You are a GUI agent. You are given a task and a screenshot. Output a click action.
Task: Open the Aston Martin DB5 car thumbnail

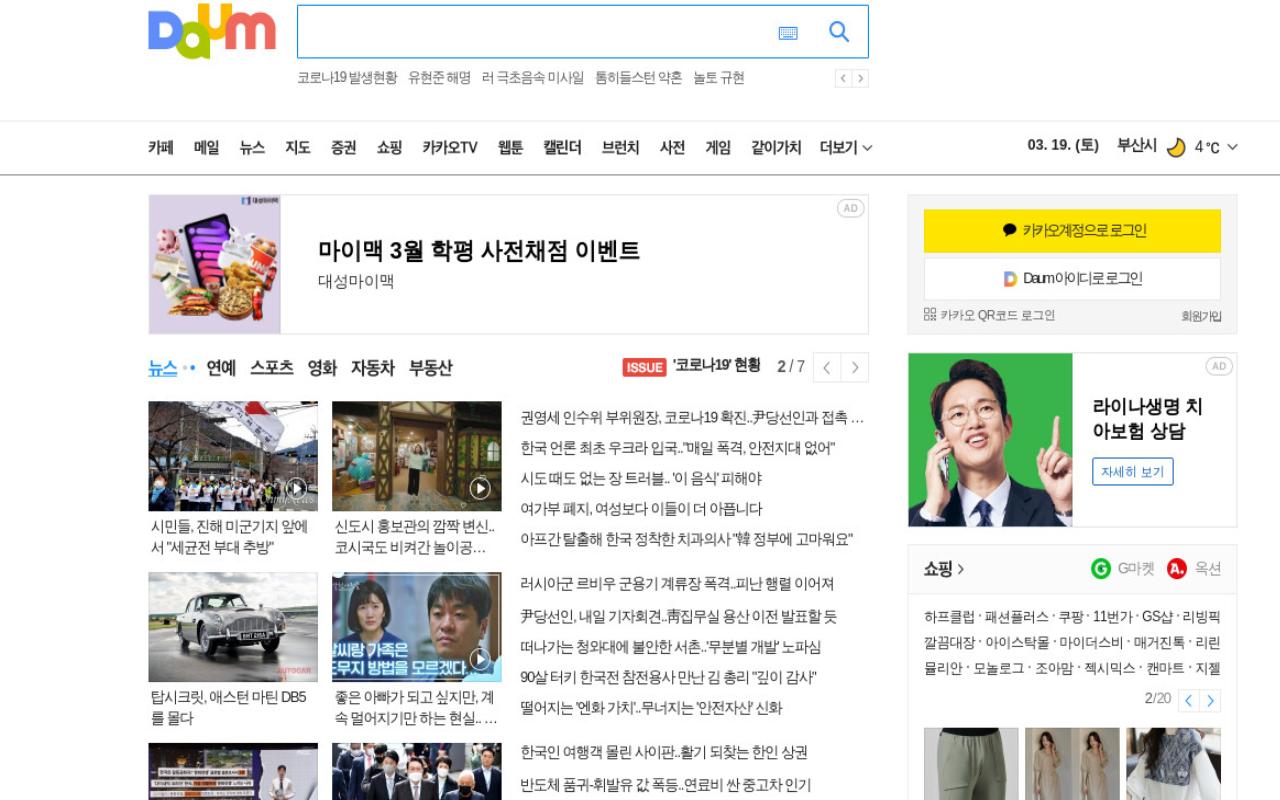pyautogui.click(x=233, y=627)
